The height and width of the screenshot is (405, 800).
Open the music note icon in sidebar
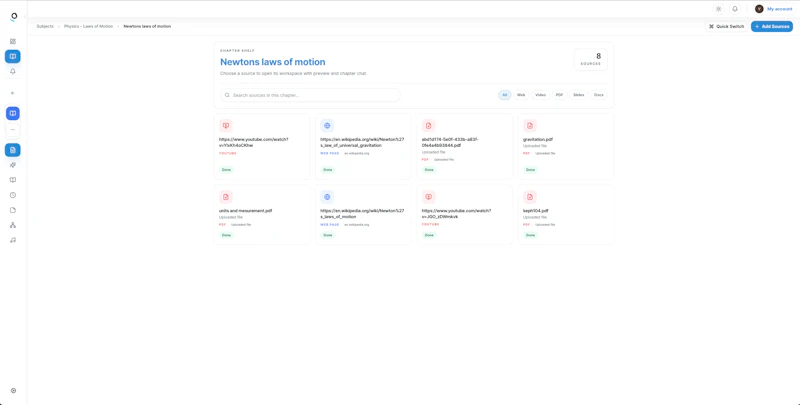tap(13, 240)
